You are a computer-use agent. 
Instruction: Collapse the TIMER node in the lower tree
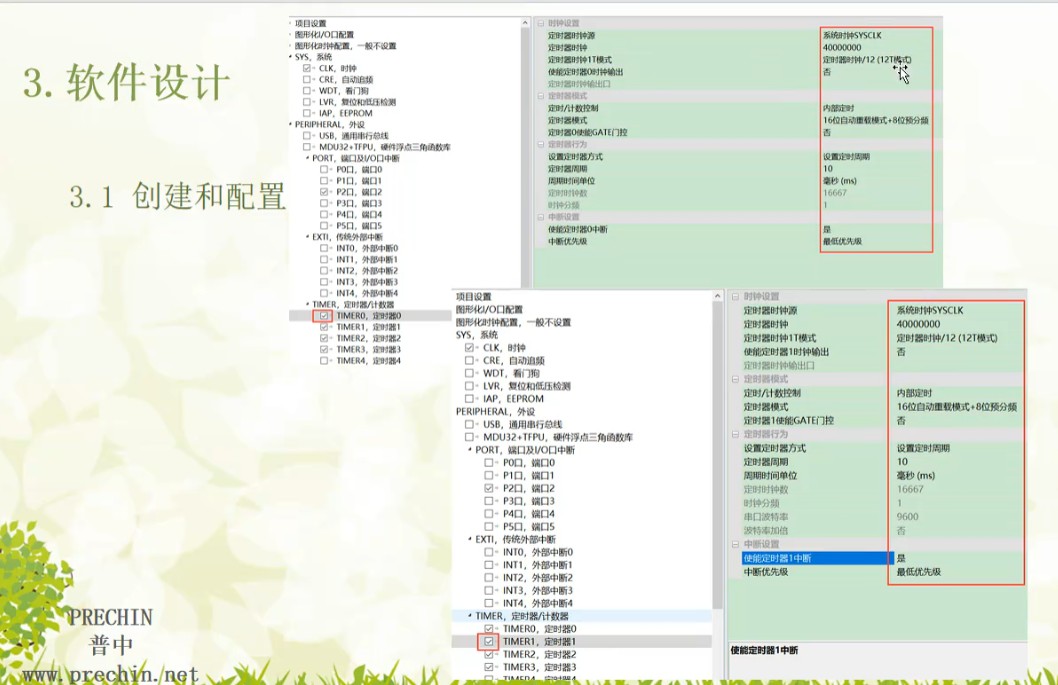(470, 616)
